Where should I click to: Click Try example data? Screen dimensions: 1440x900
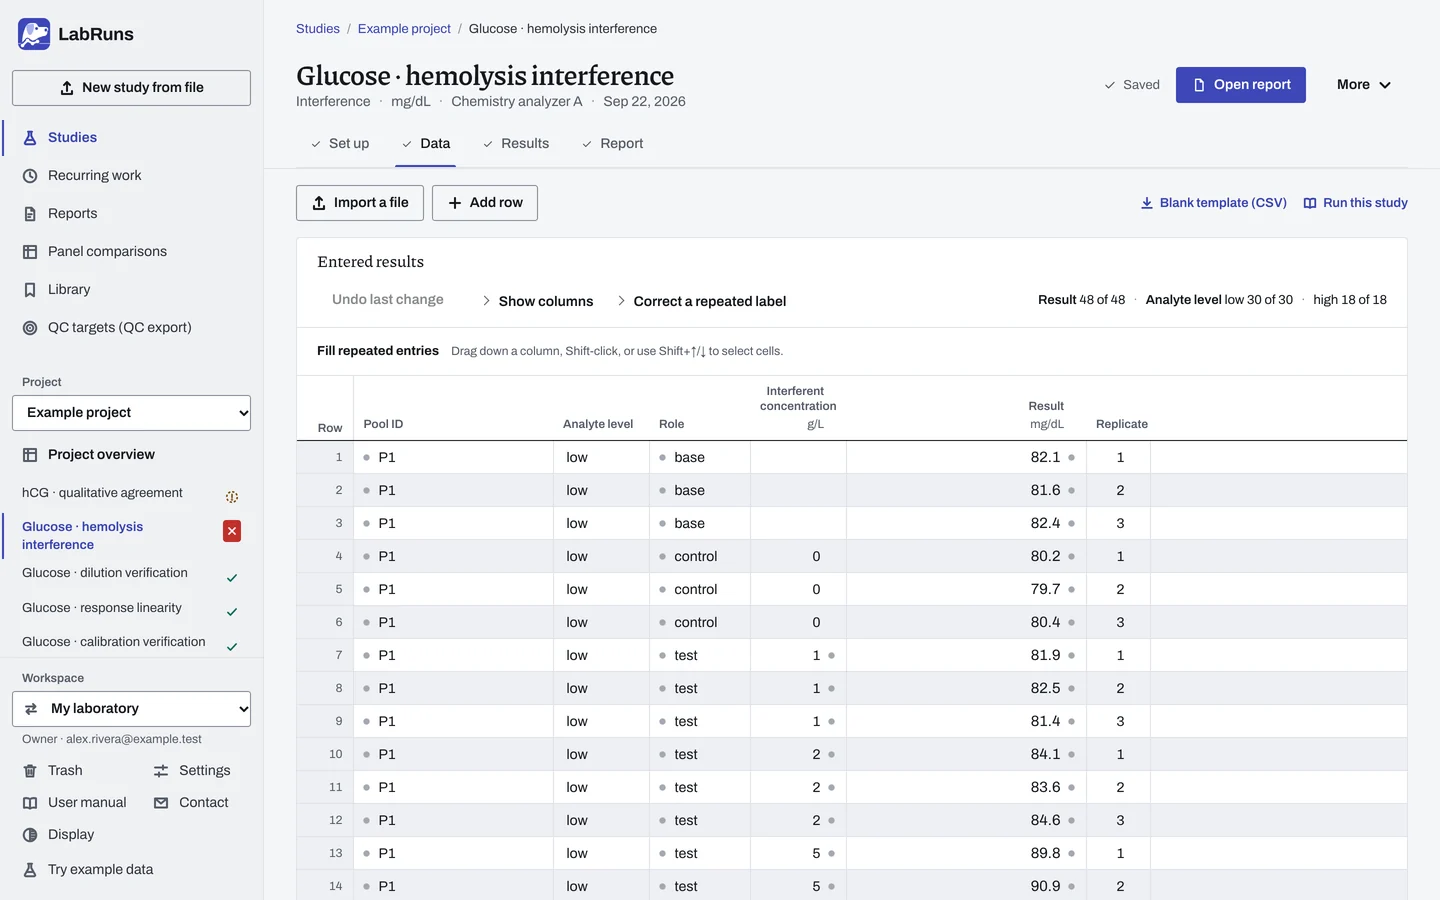pos(88,870)
